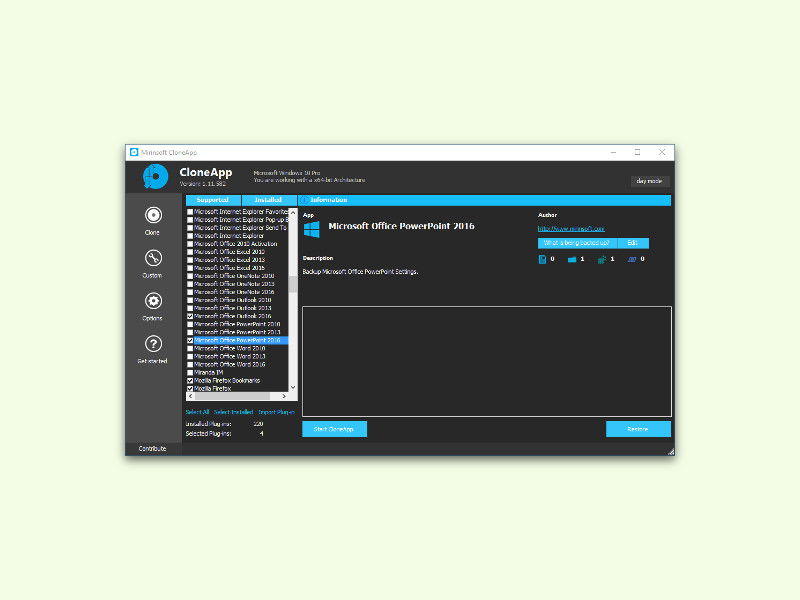Check Microsoft Office Excel 2010
The image size is (800, 600).
190,252
